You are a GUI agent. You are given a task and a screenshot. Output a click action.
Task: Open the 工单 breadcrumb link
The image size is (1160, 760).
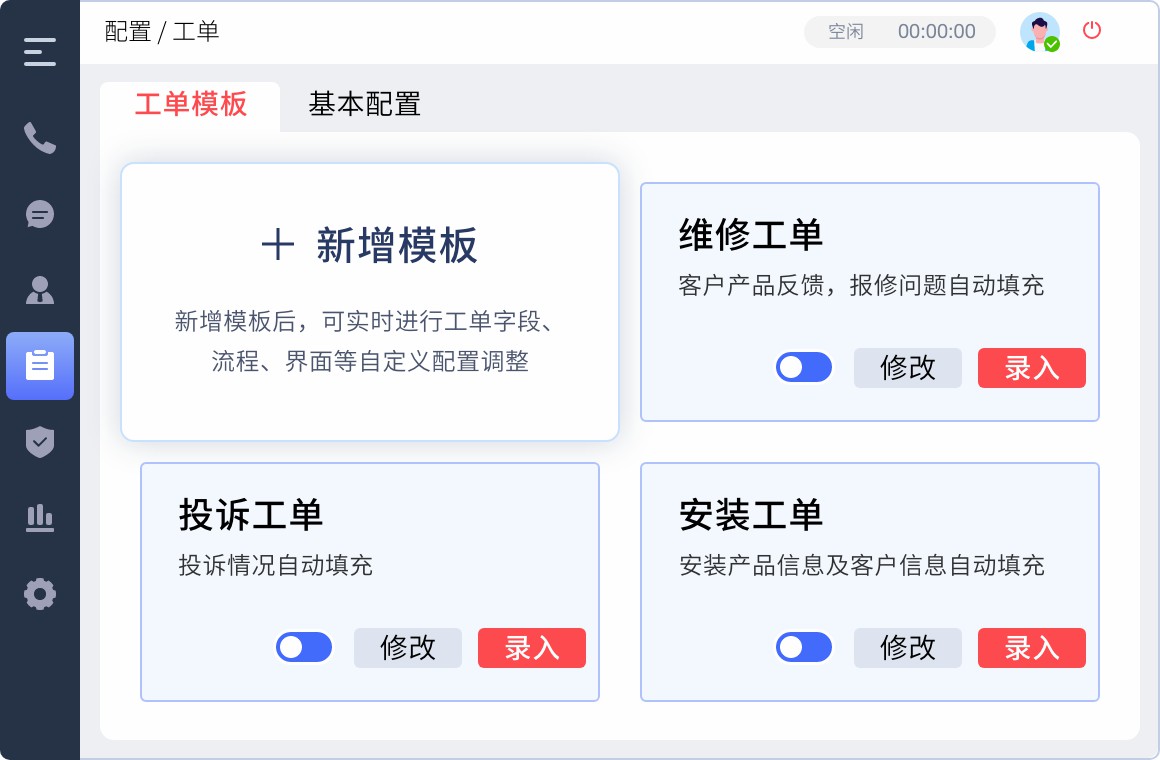[197, 32]
